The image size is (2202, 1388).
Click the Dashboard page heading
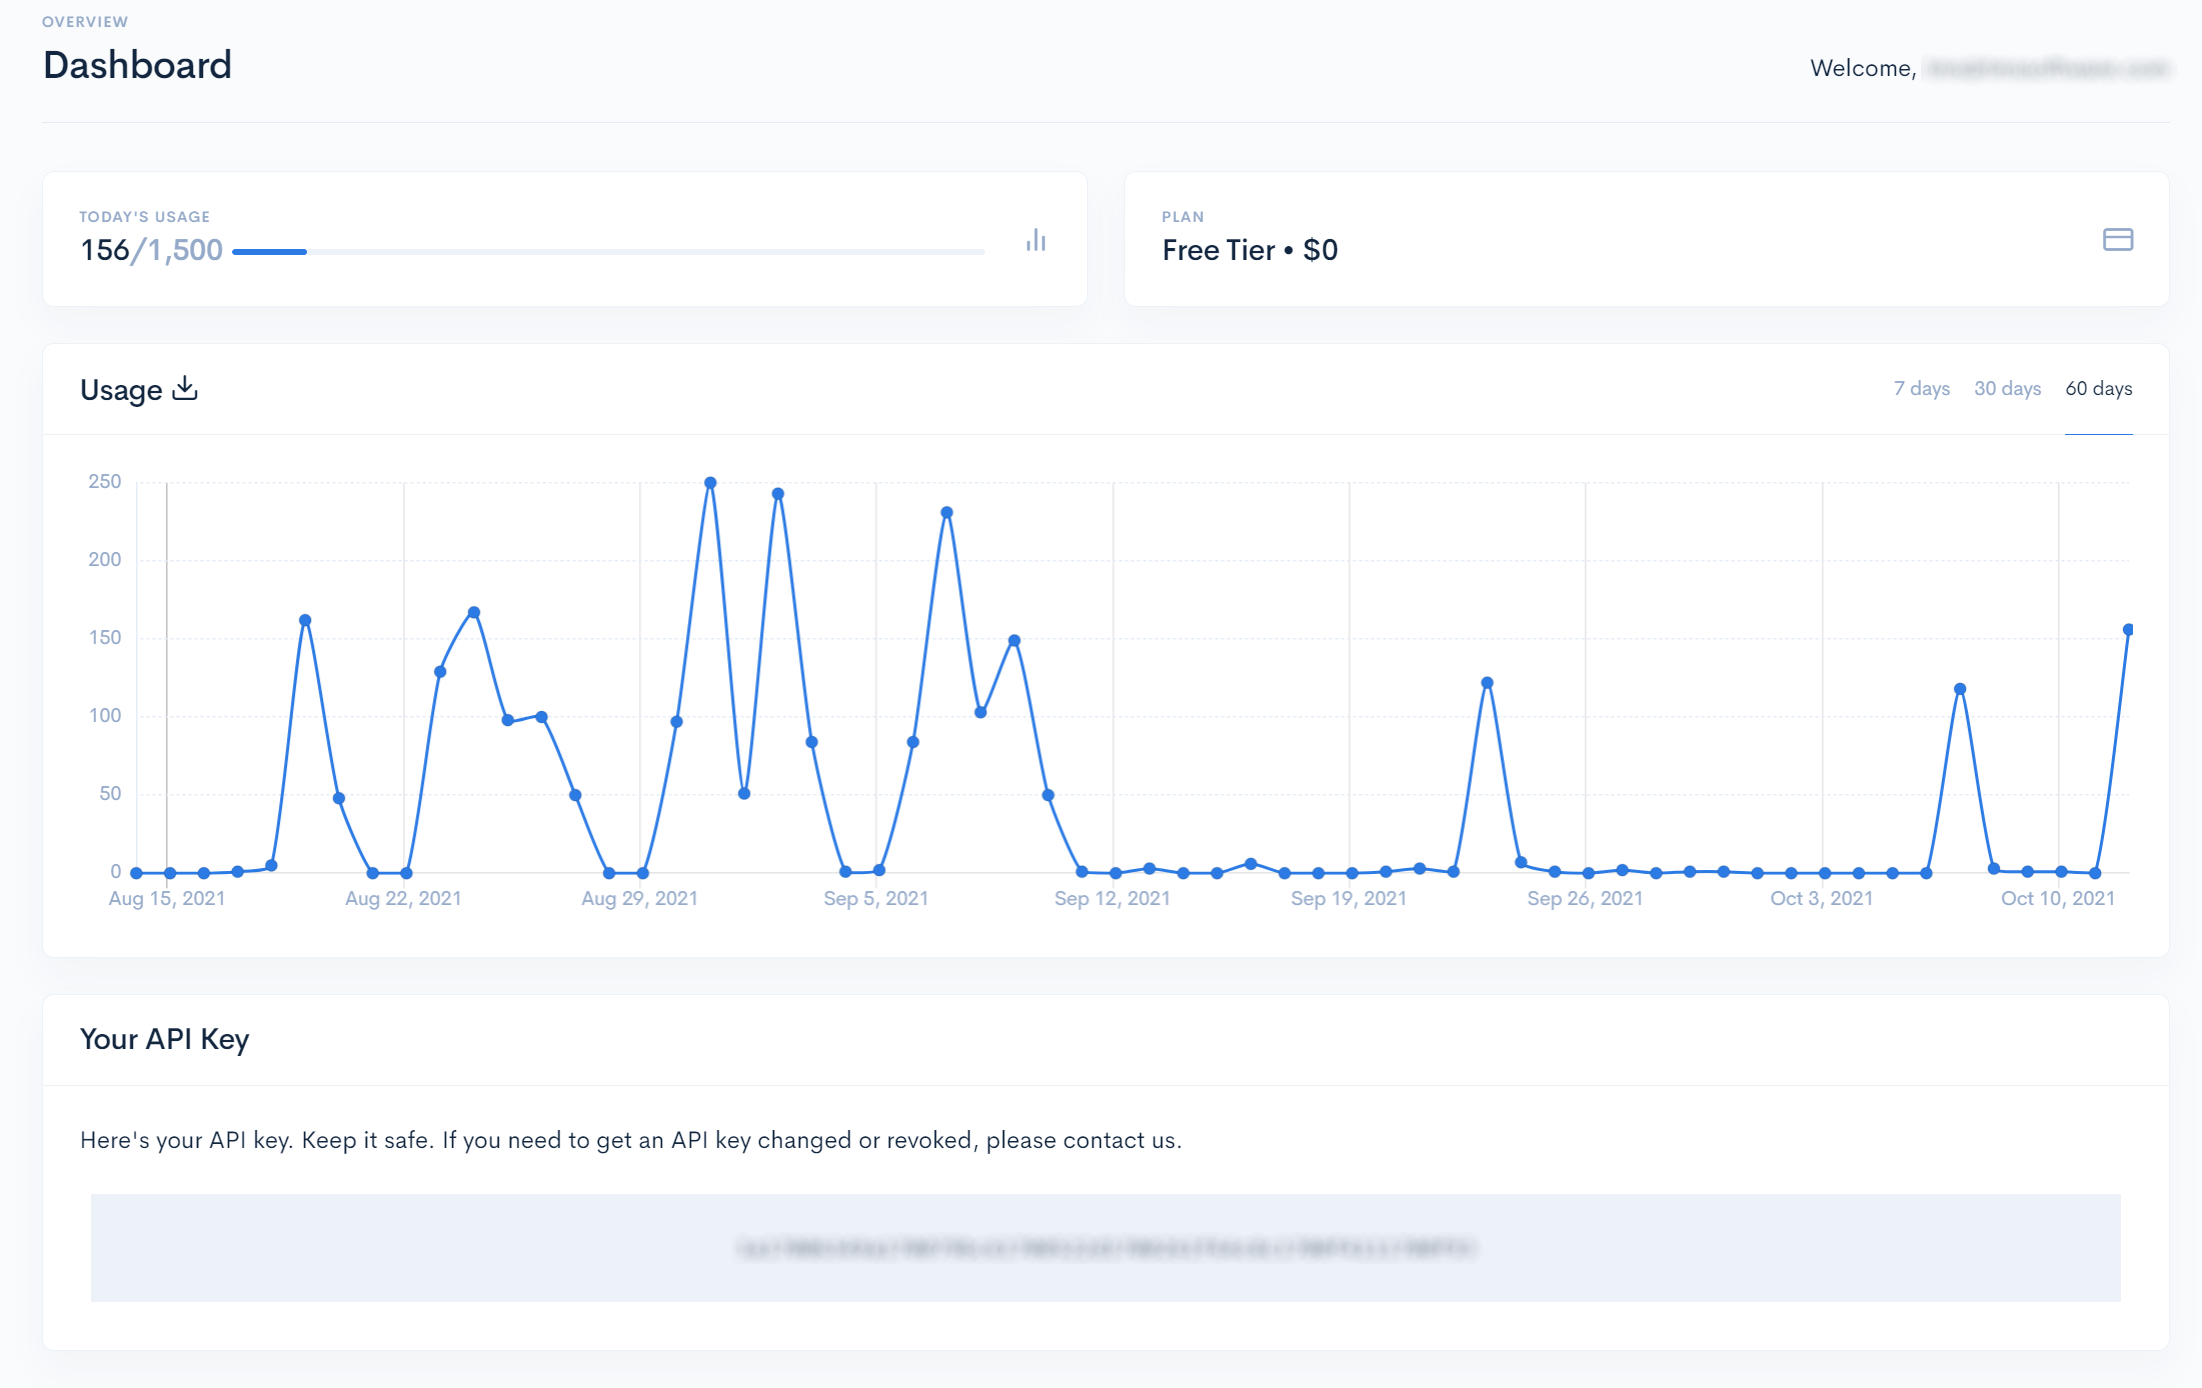coord(137,65)
